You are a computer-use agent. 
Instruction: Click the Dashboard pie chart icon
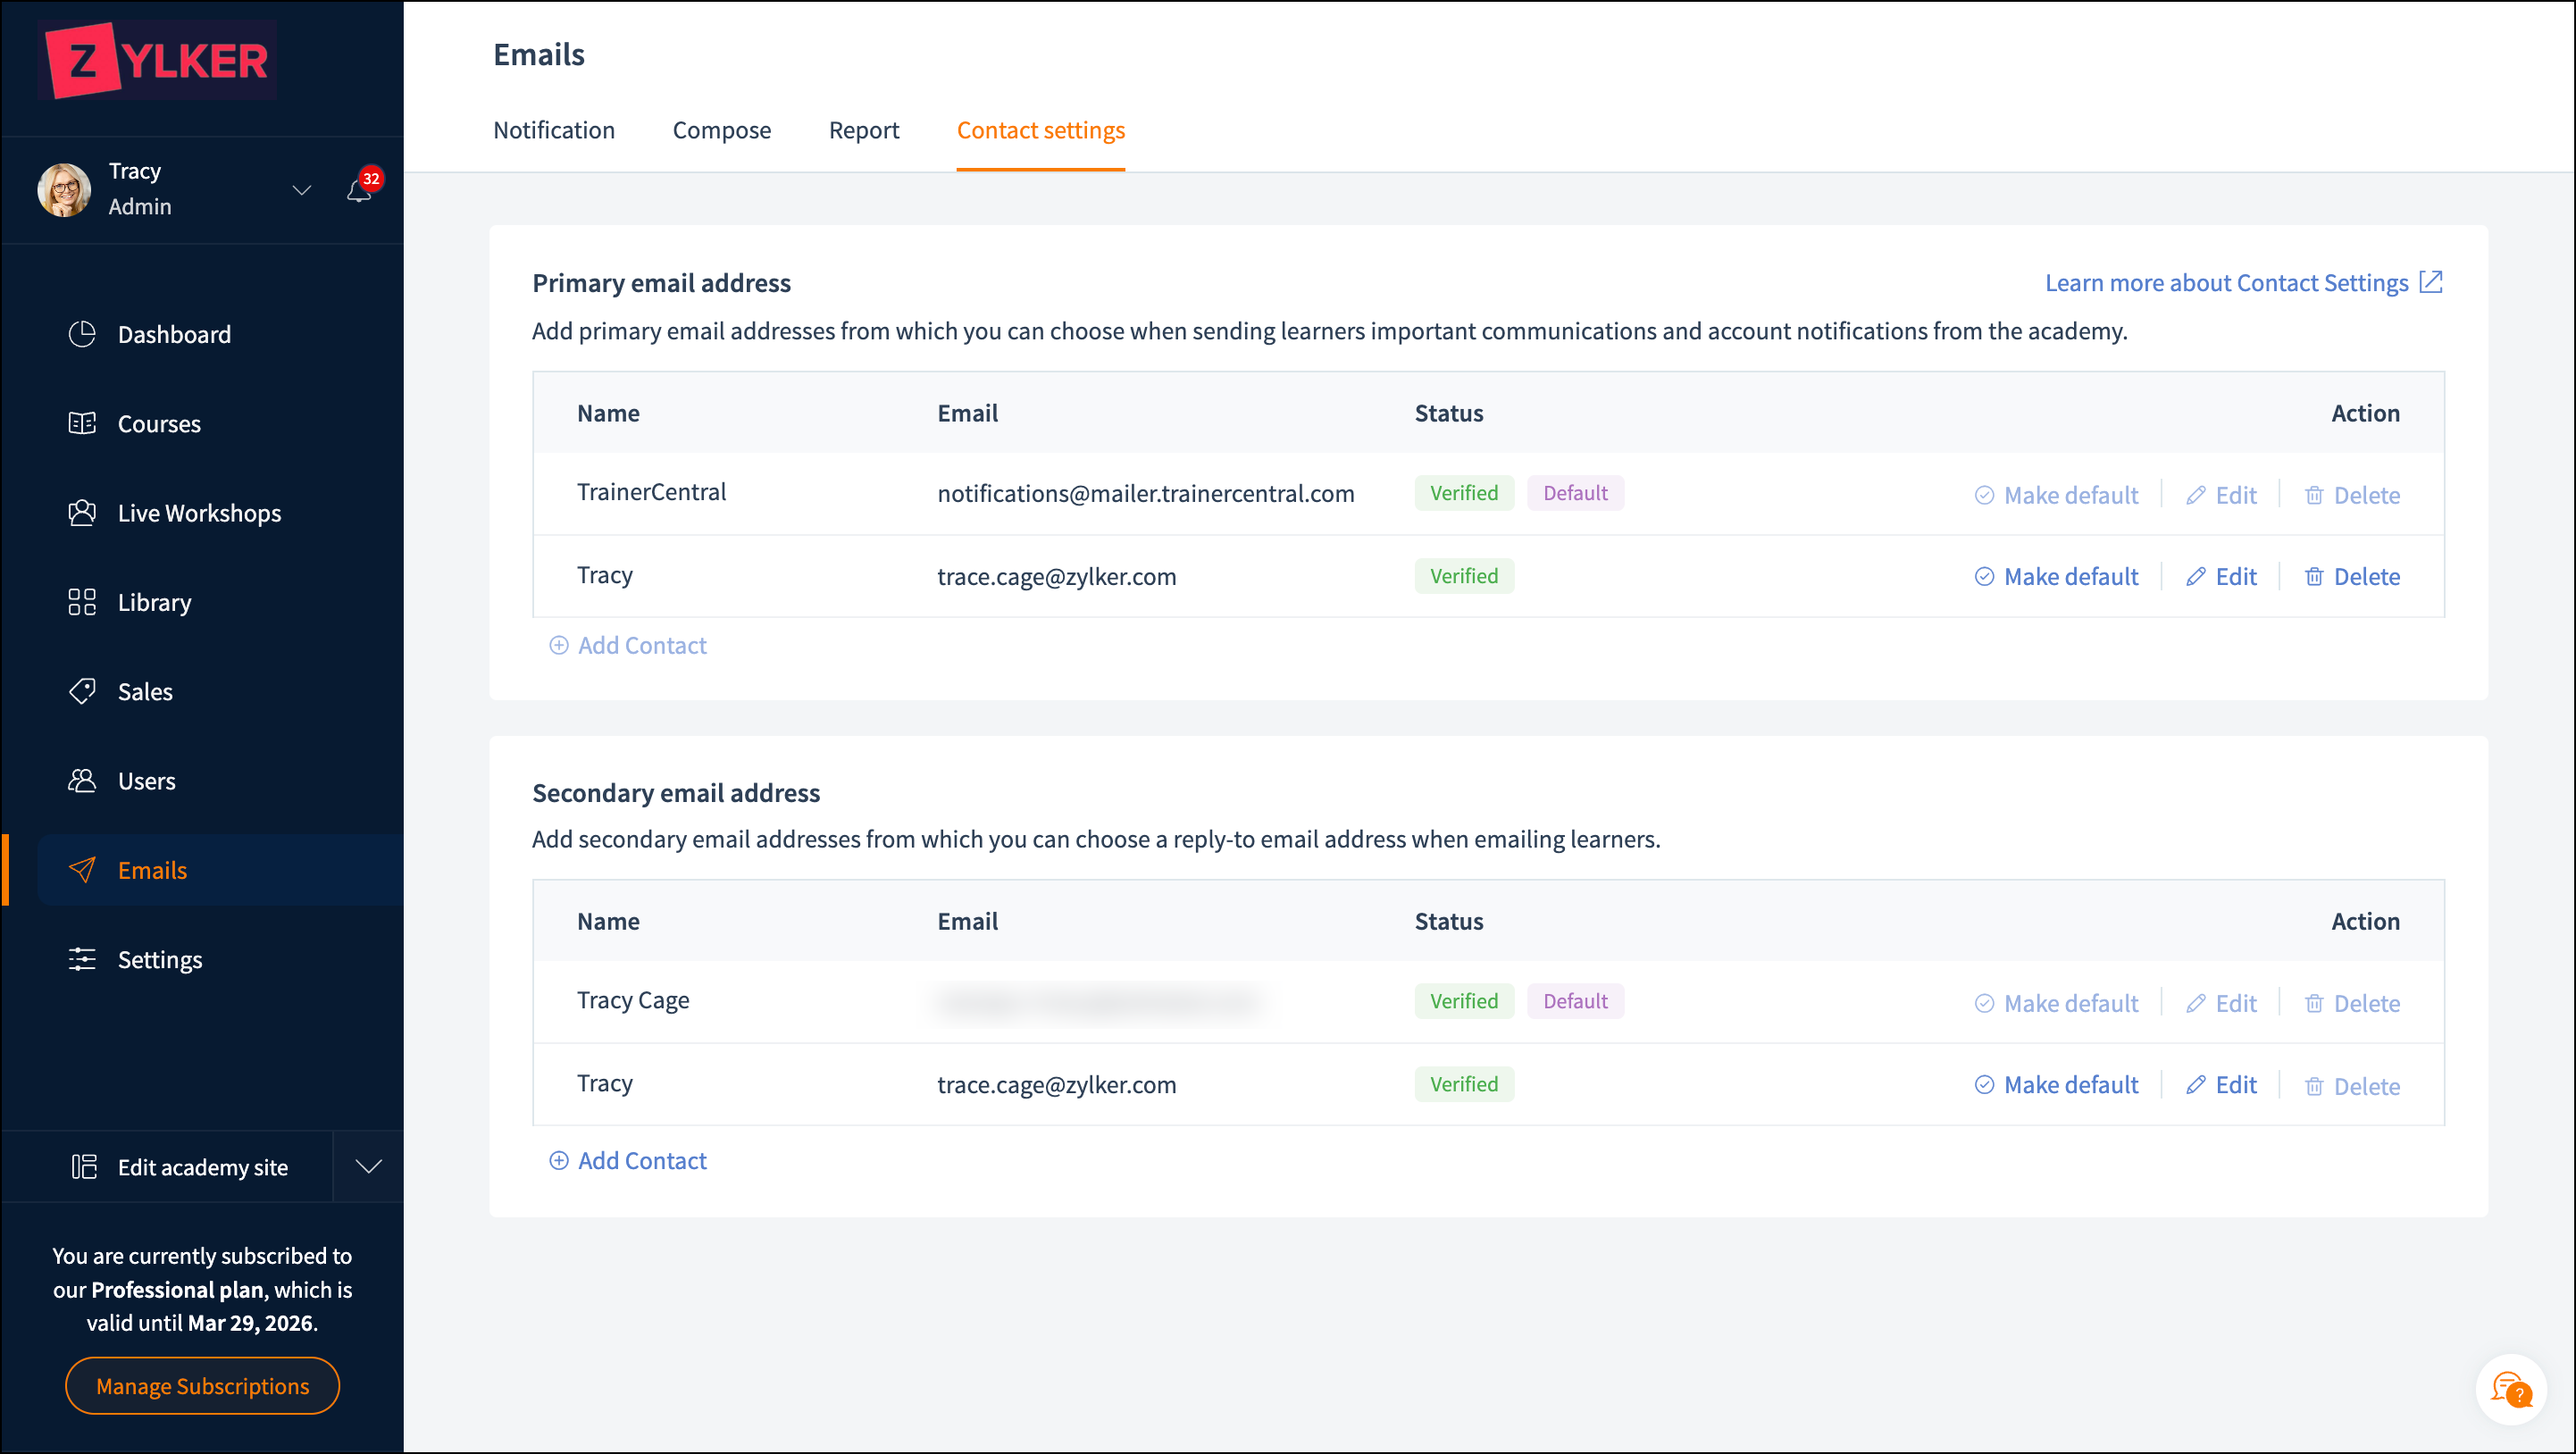point(82,334)
